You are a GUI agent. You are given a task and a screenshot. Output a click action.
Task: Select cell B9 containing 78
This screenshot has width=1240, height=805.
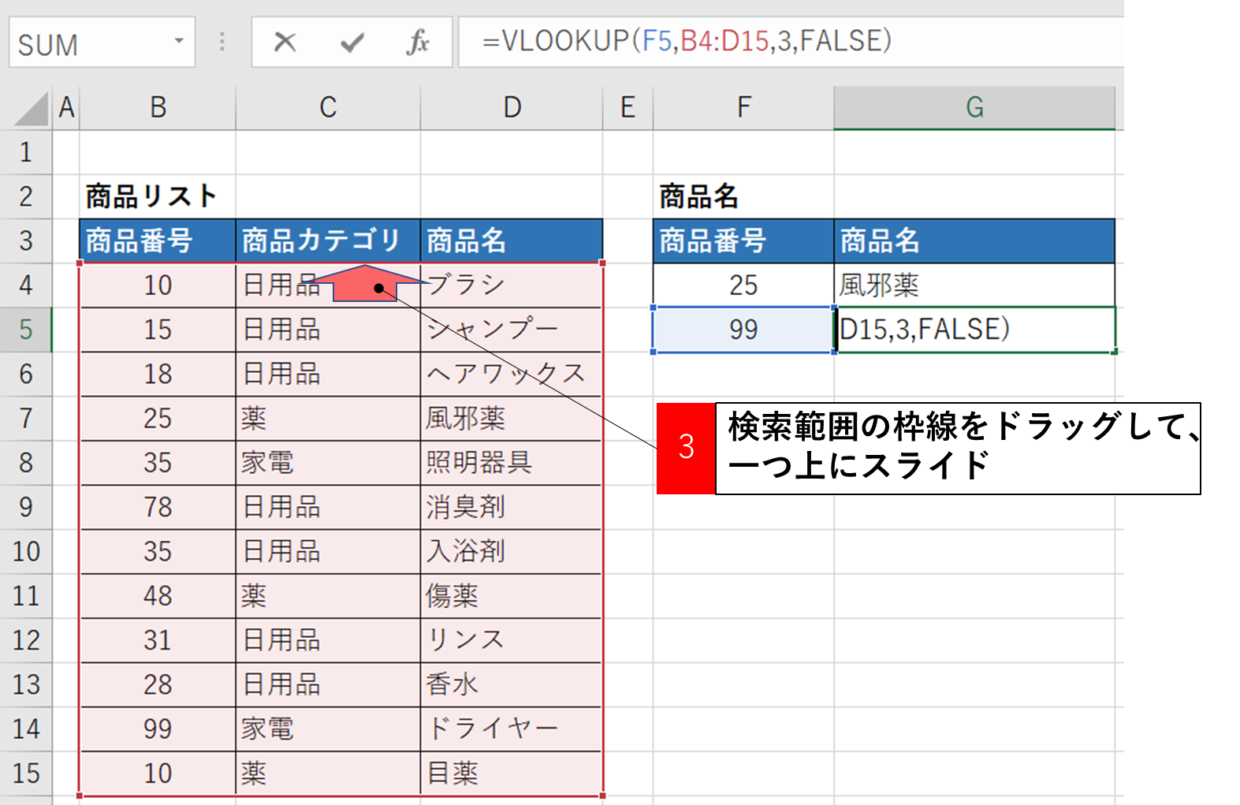point(157,507)
